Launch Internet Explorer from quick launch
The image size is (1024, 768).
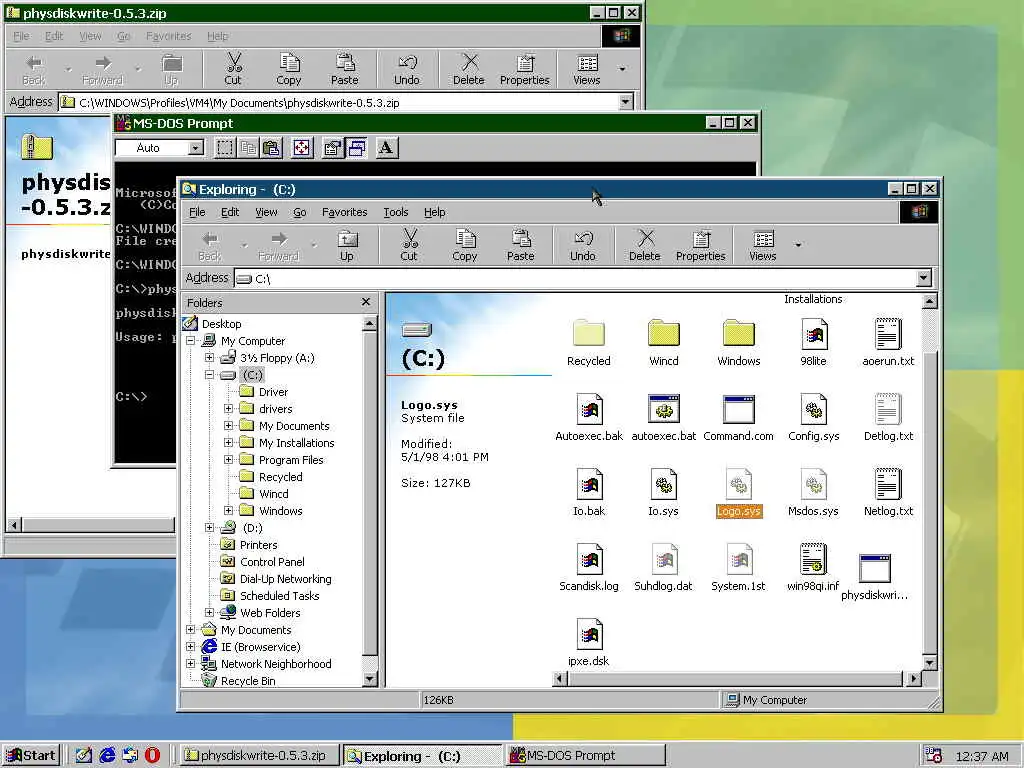coord(107,755)
